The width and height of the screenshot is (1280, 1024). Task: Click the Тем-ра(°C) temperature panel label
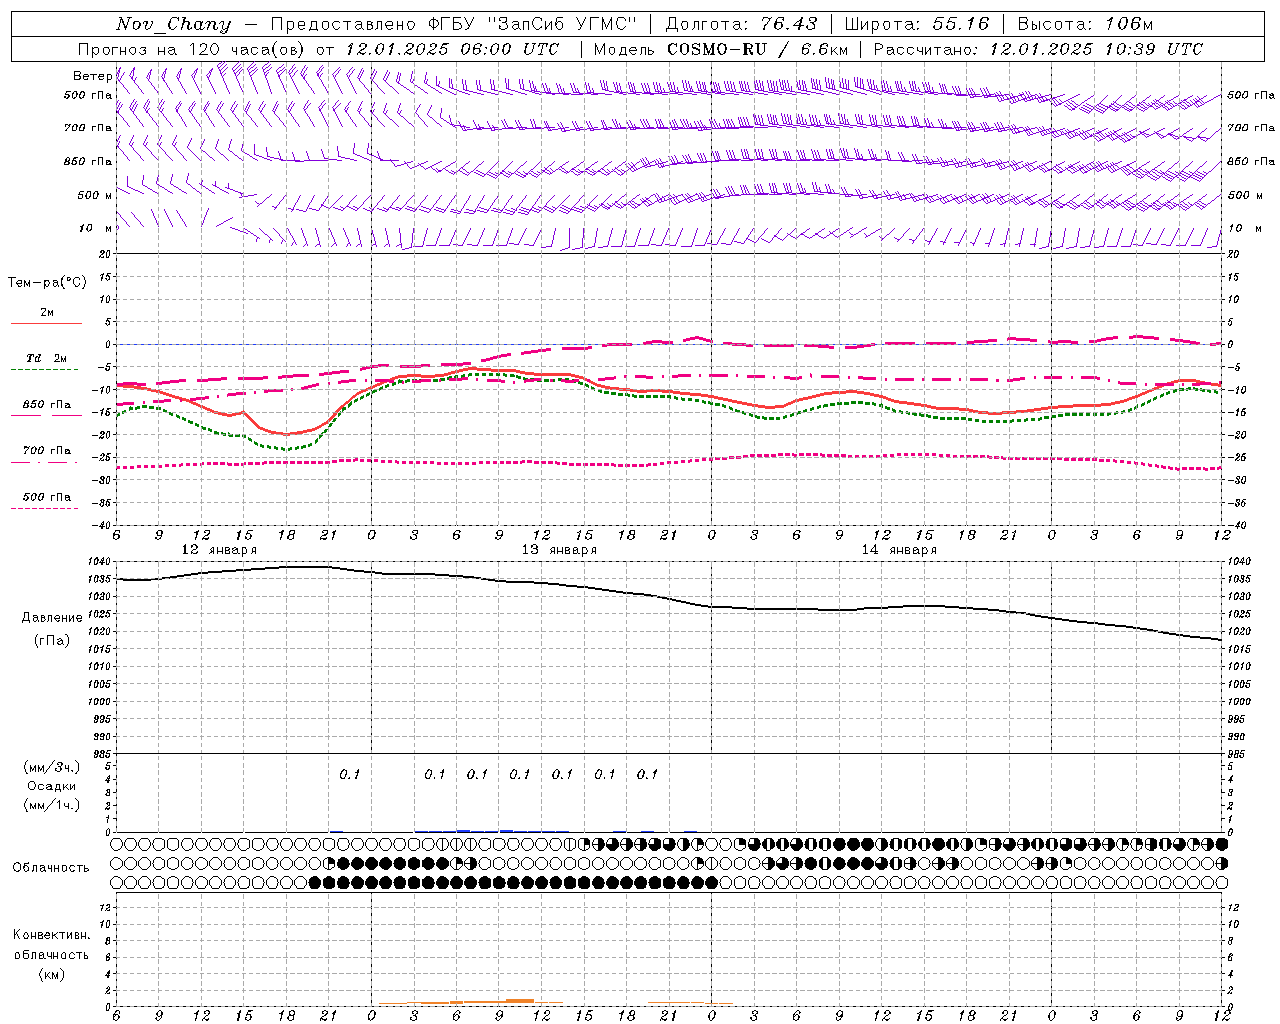click(x=47, y=283)
